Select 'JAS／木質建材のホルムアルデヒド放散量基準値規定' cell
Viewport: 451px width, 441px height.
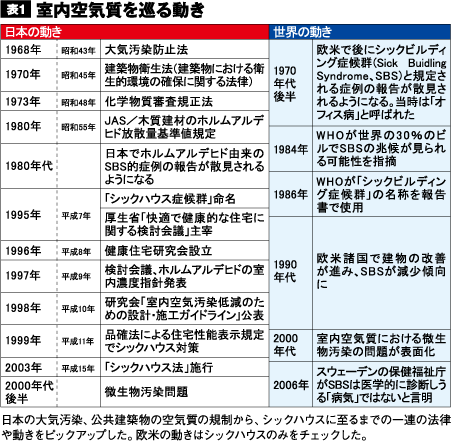pos(185,127)
